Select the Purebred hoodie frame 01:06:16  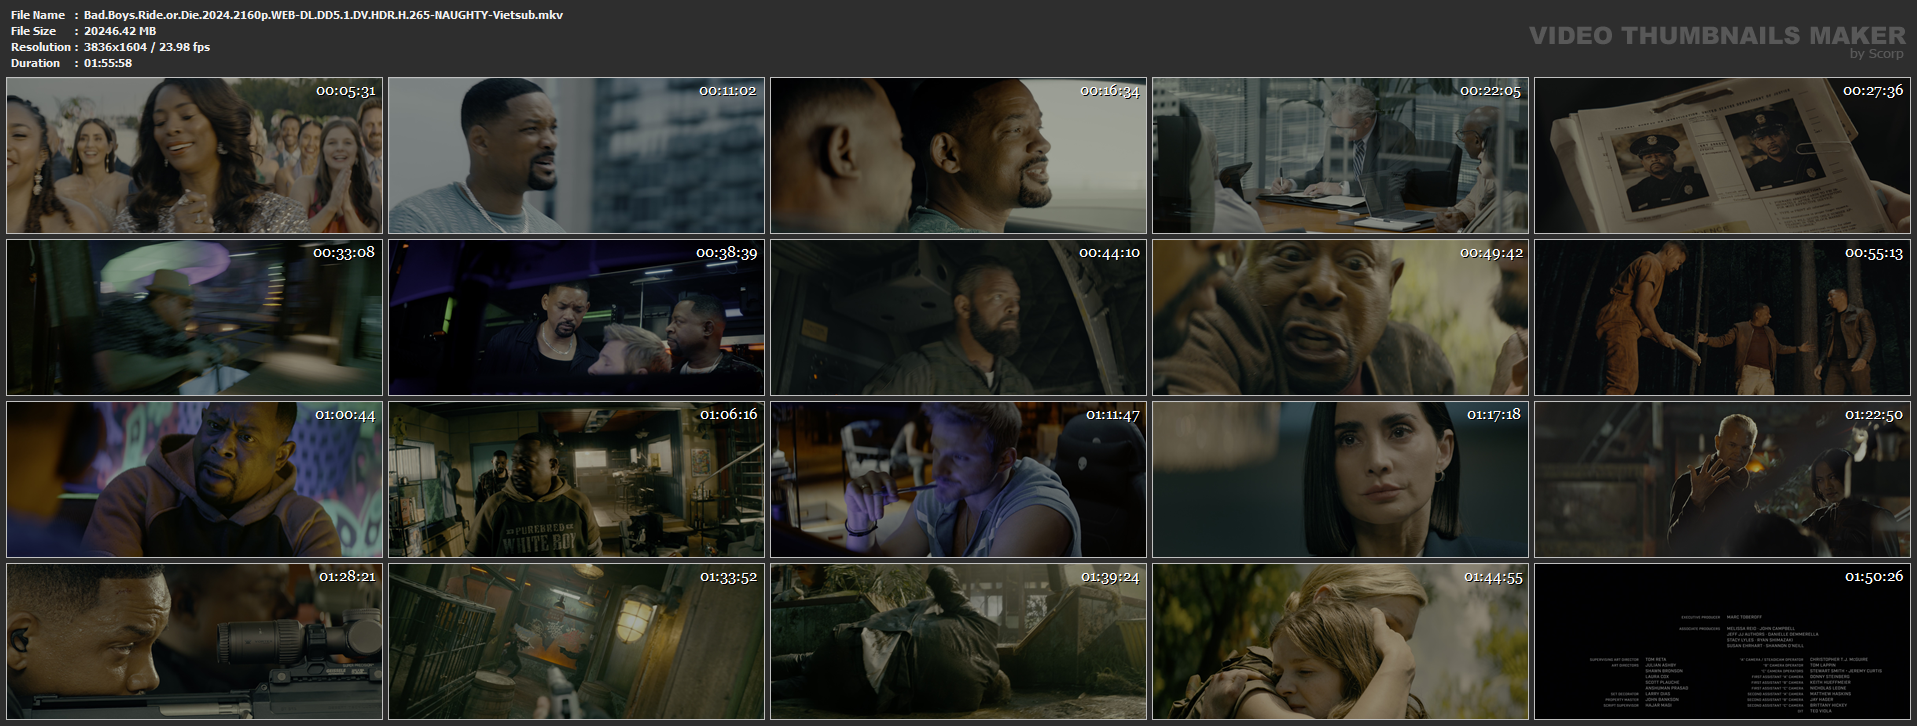[x=576, y=480]
